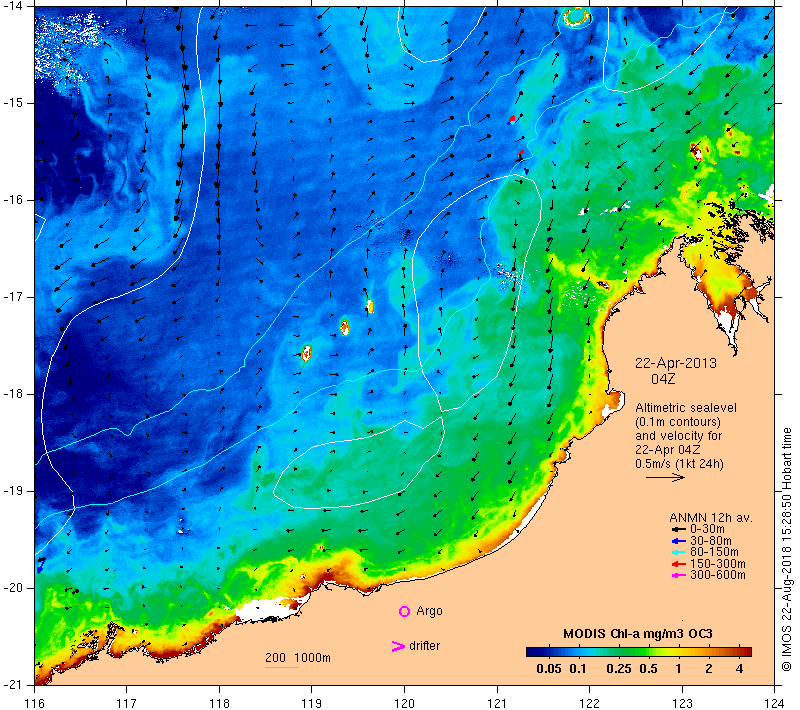Select the cyan 80-150m arrow legend symbol
The height and width of the screenshot is (710, 800).
tap(678, 552)
